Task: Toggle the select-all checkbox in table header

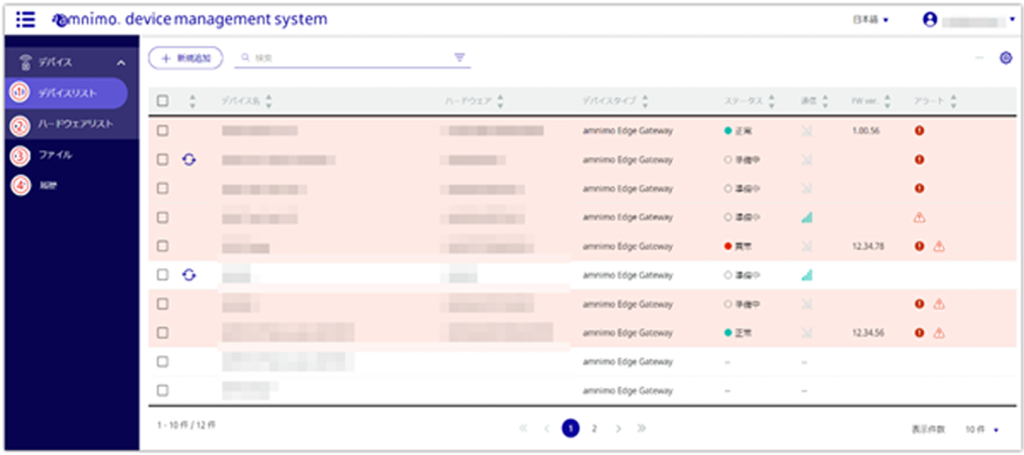Action: tap(163, 101)
